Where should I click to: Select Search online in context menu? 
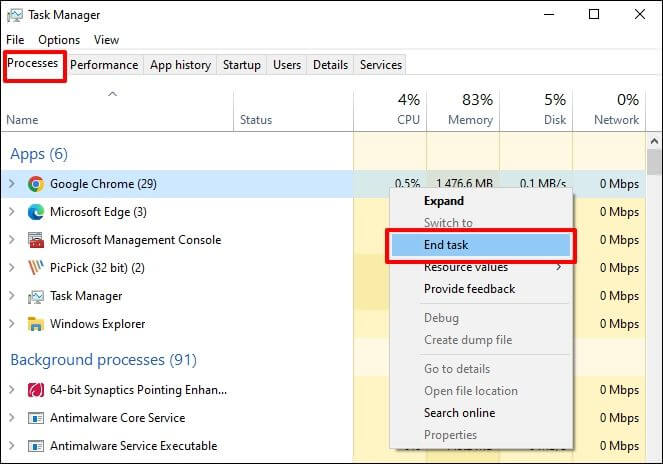(x=481, y=413)
